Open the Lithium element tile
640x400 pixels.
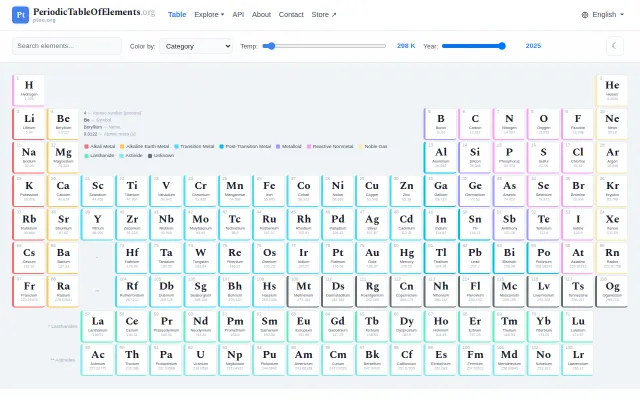pyautogui.click(x=29, y=124)
